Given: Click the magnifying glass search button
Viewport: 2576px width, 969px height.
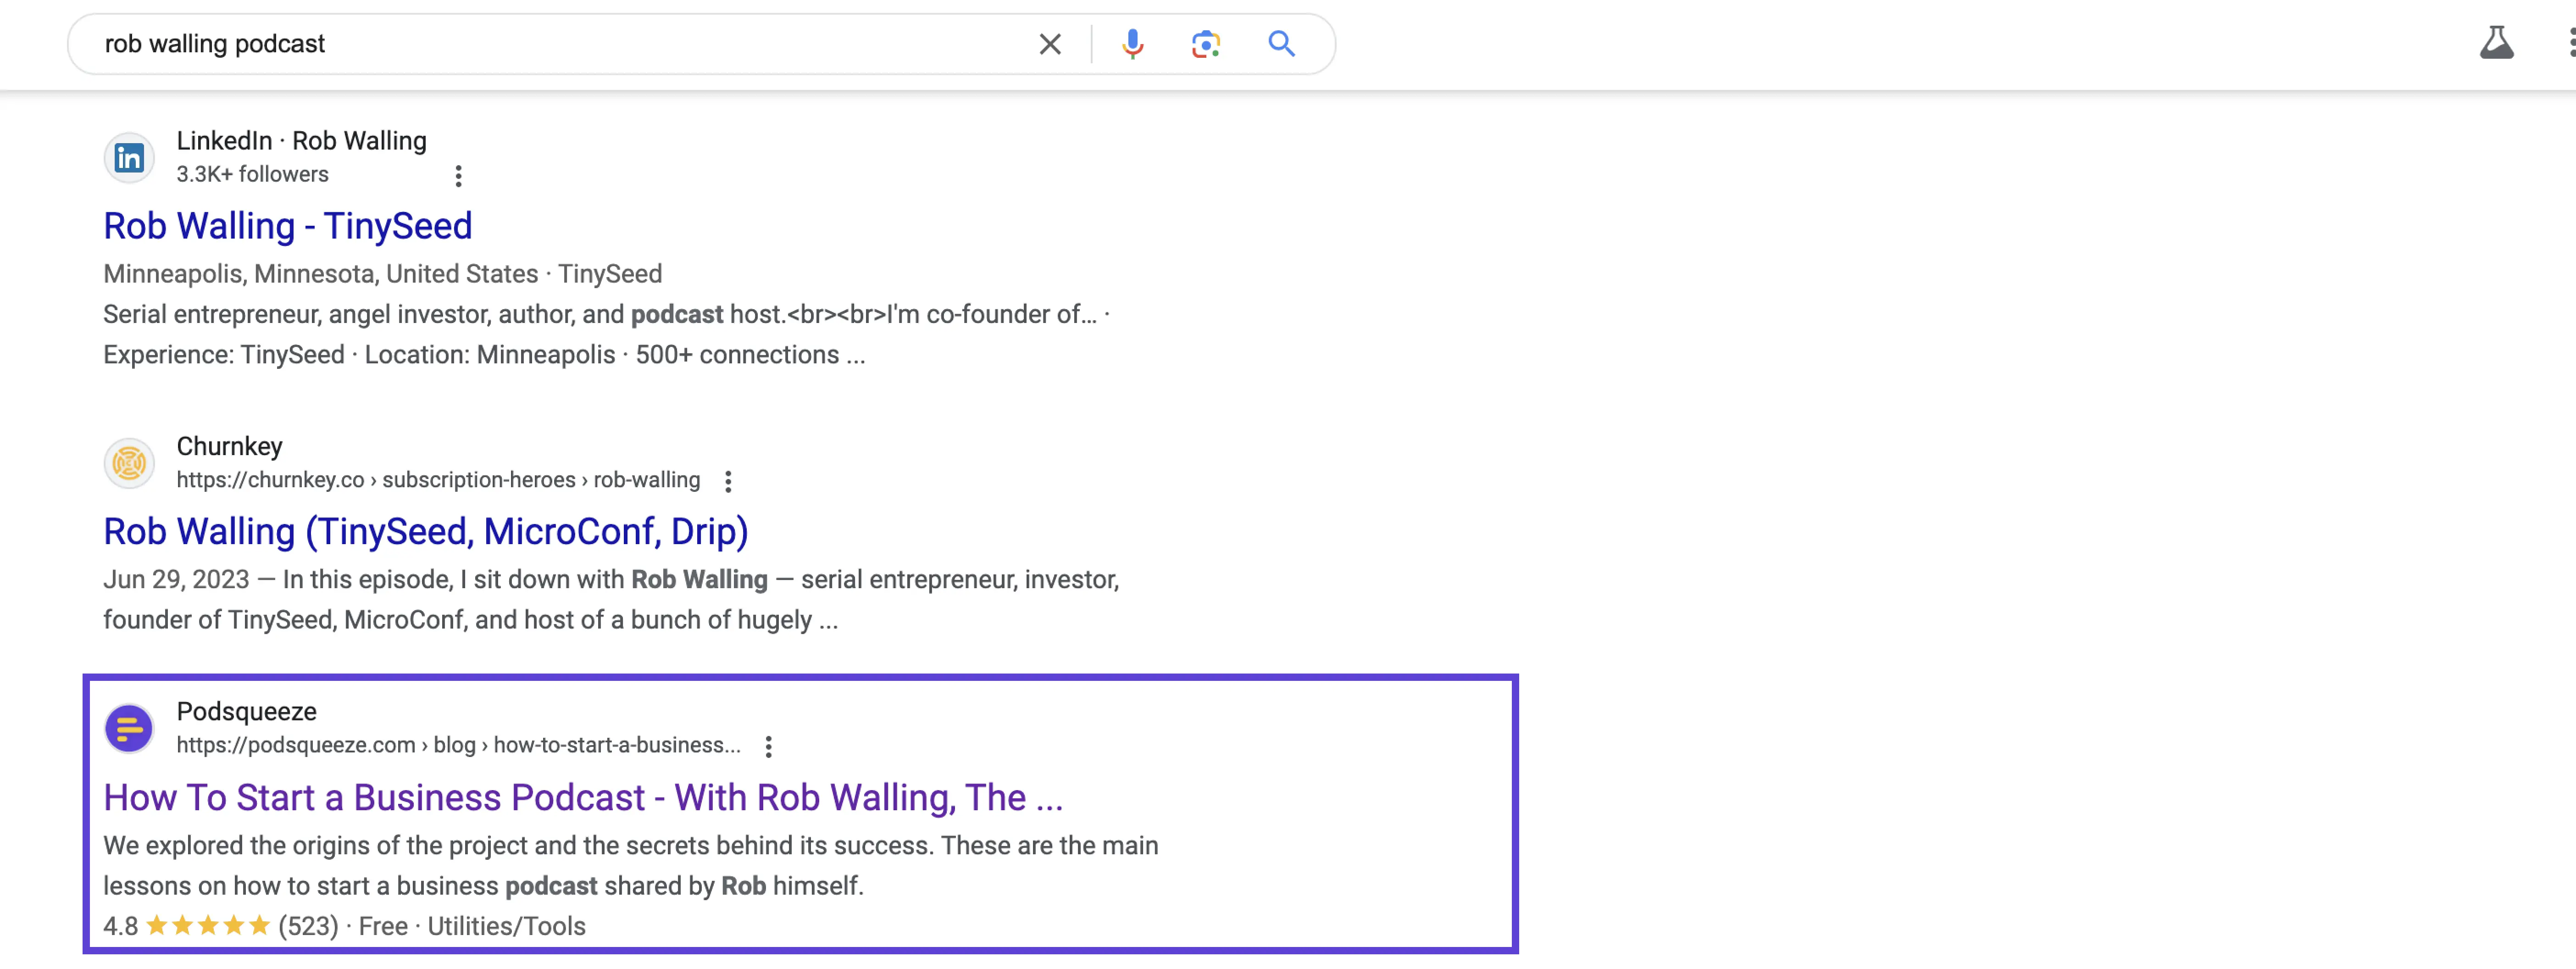Looking at the screenshot, I should [1281, 44].
